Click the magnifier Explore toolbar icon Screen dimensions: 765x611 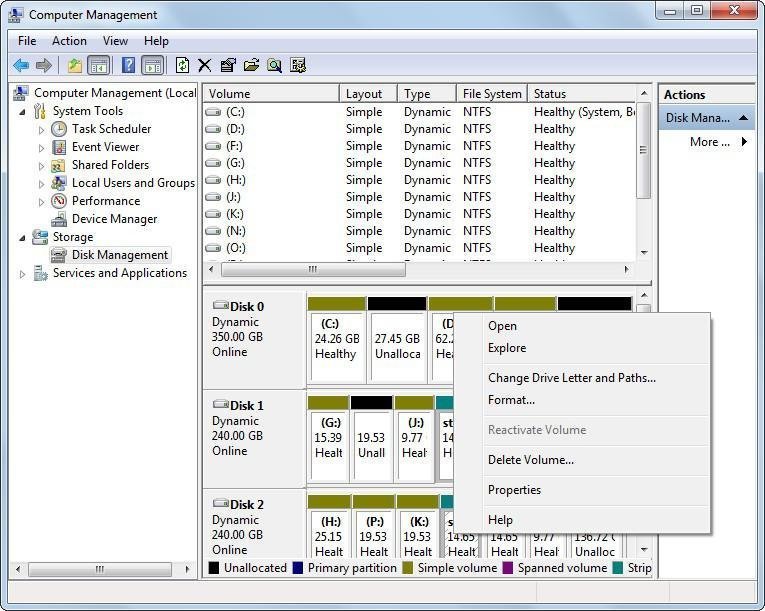coord(274,66)
